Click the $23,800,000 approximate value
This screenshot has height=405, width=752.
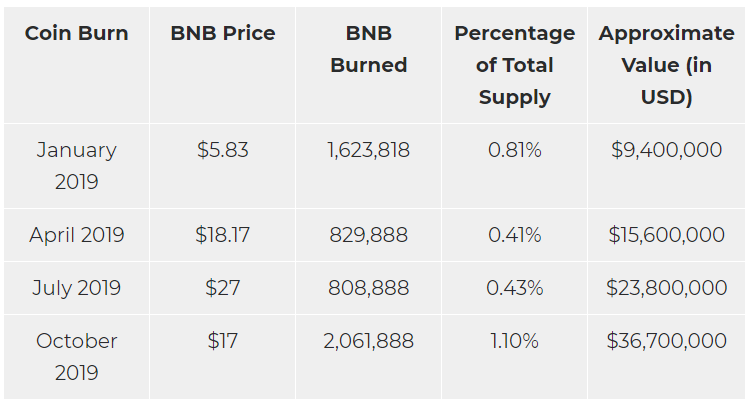(667, 287)
